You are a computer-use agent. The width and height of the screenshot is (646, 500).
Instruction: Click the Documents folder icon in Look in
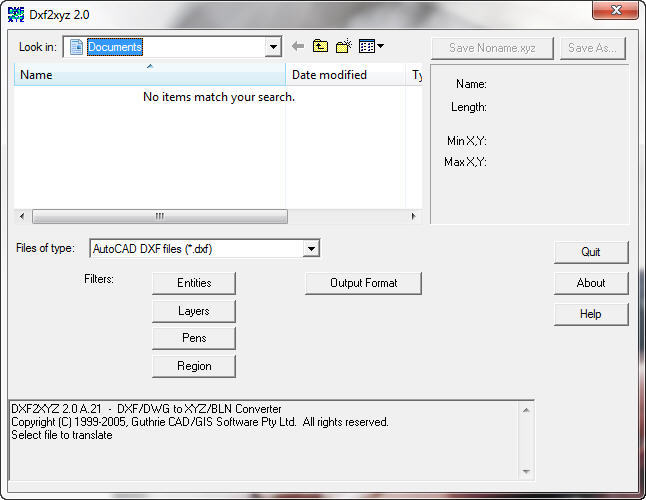click(76, 47)
